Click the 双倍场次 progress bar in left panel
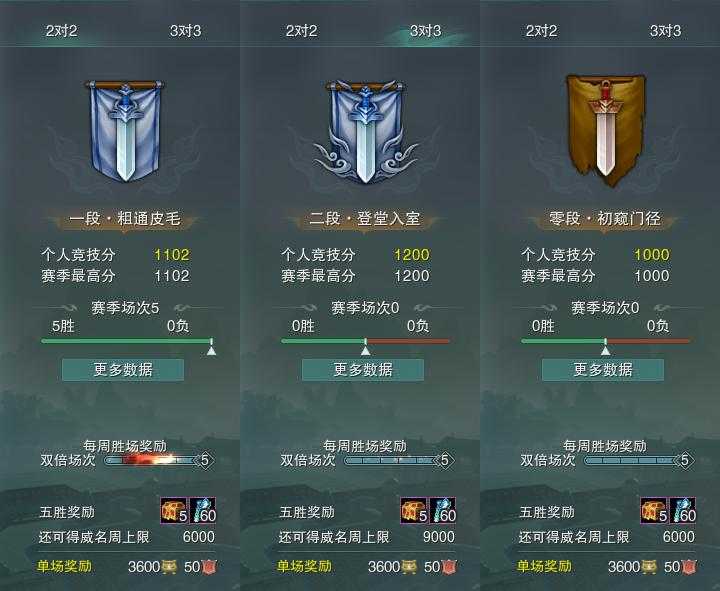 pyautogui.click(x=159, y=460)
